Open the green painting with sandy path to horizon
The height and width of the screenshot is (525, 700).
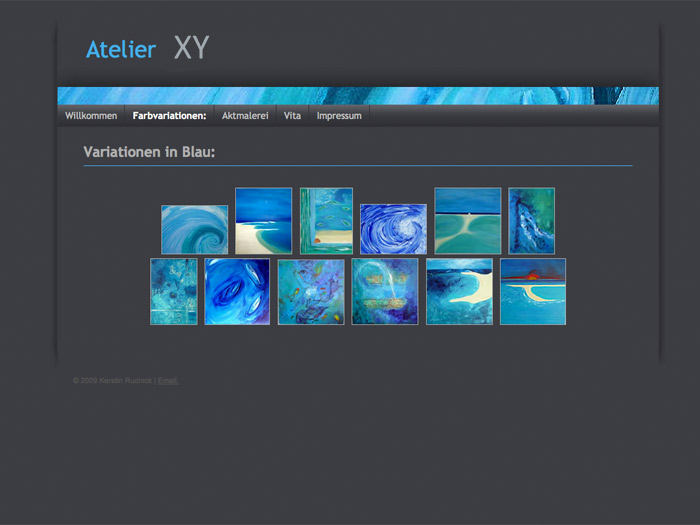(x=467, y=221)
